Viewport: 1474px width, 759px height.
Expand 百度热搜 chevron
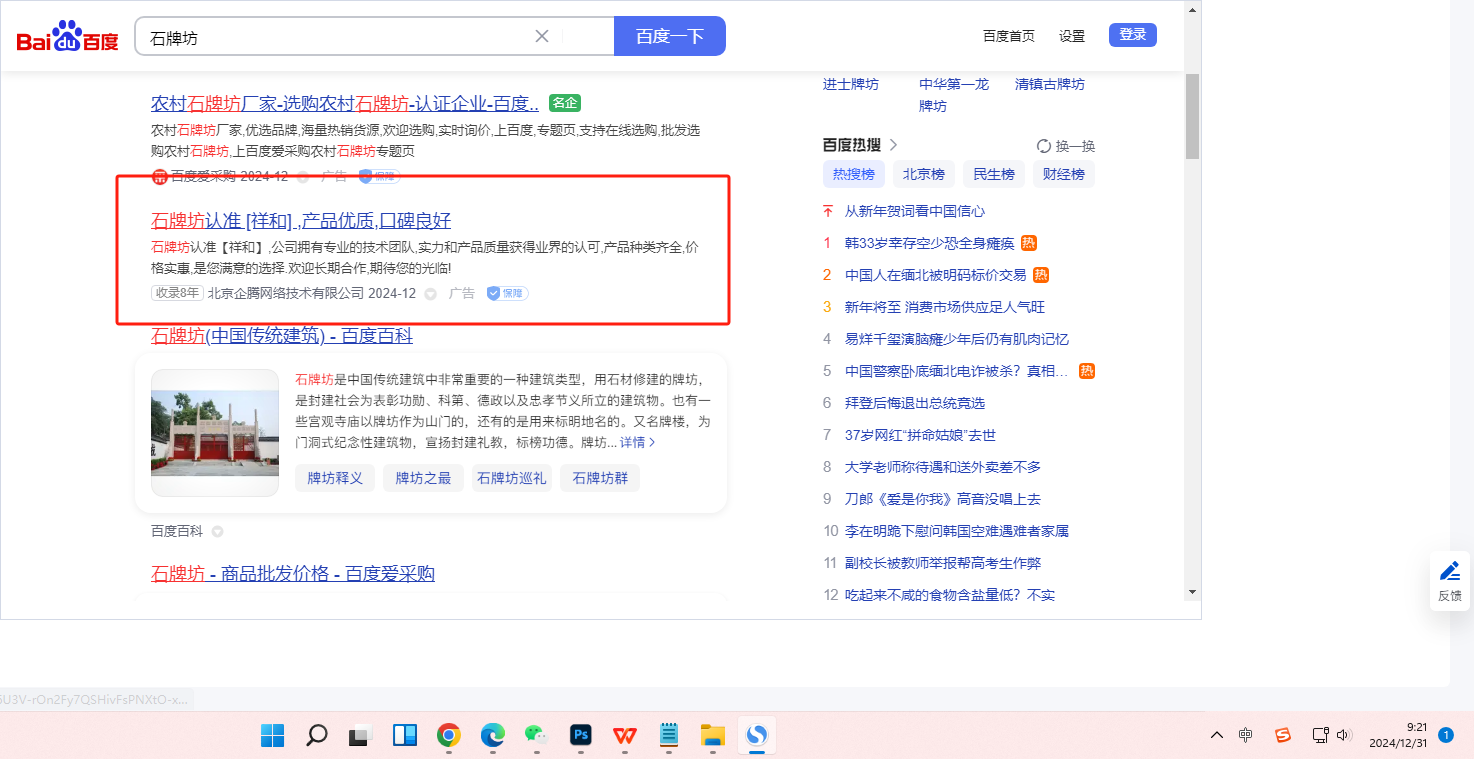pos(893,145)
